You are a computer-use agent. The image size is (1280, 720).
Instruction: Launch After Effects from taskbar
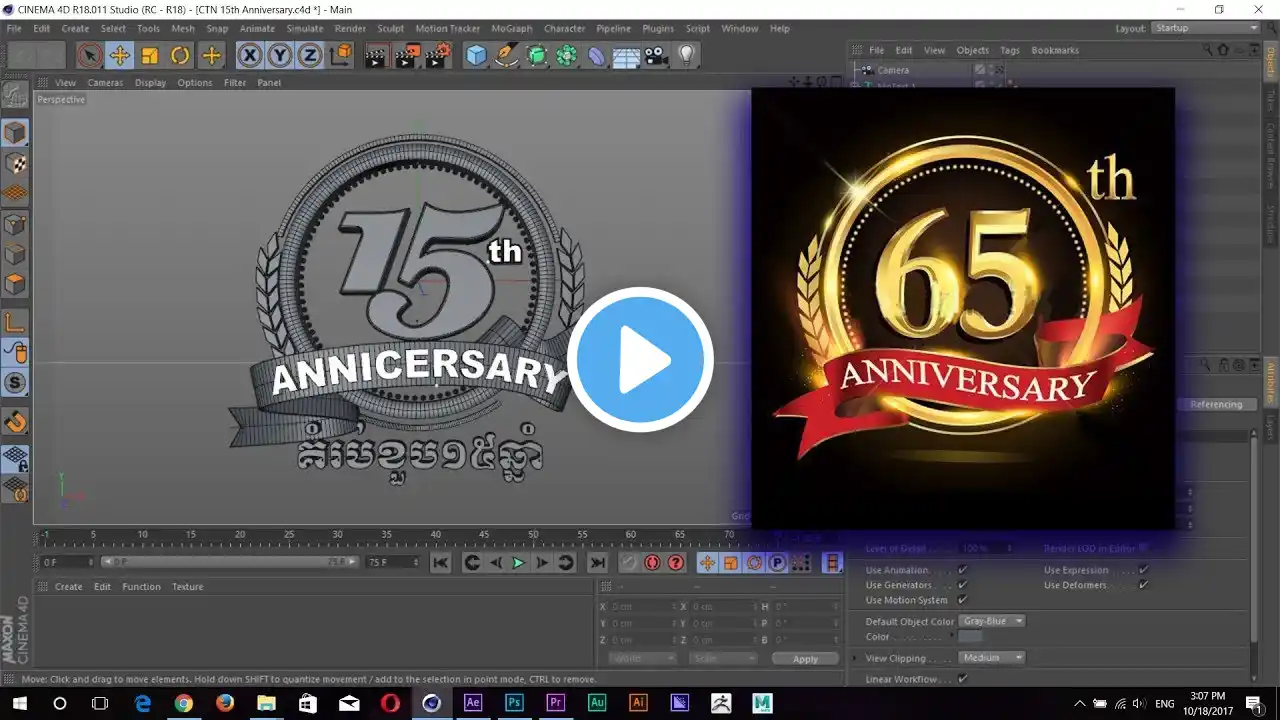point(473,703)
